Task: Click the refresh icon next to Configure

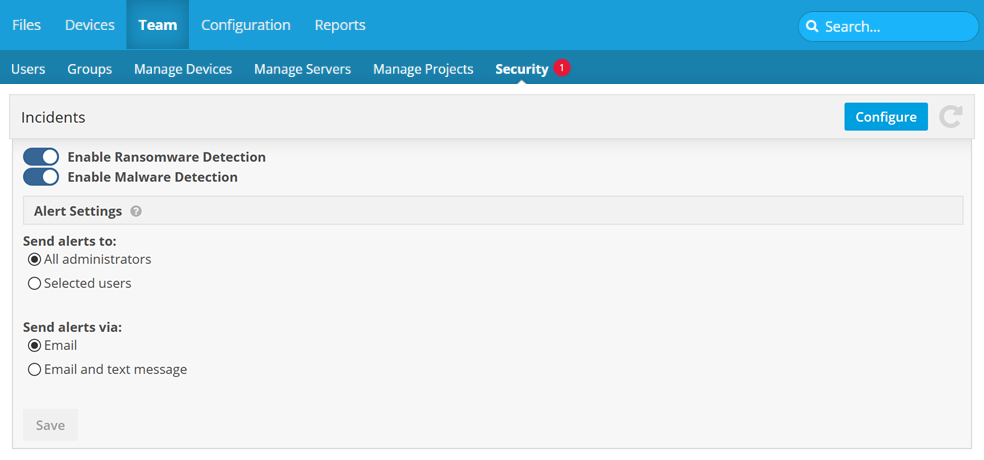Action: coord(950,117)
